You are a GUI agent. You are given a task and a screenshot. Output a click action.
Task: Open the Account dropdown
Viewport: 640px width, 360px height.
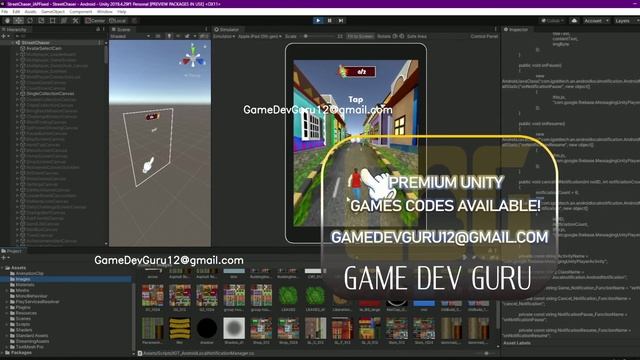click(x=596, y=20)
